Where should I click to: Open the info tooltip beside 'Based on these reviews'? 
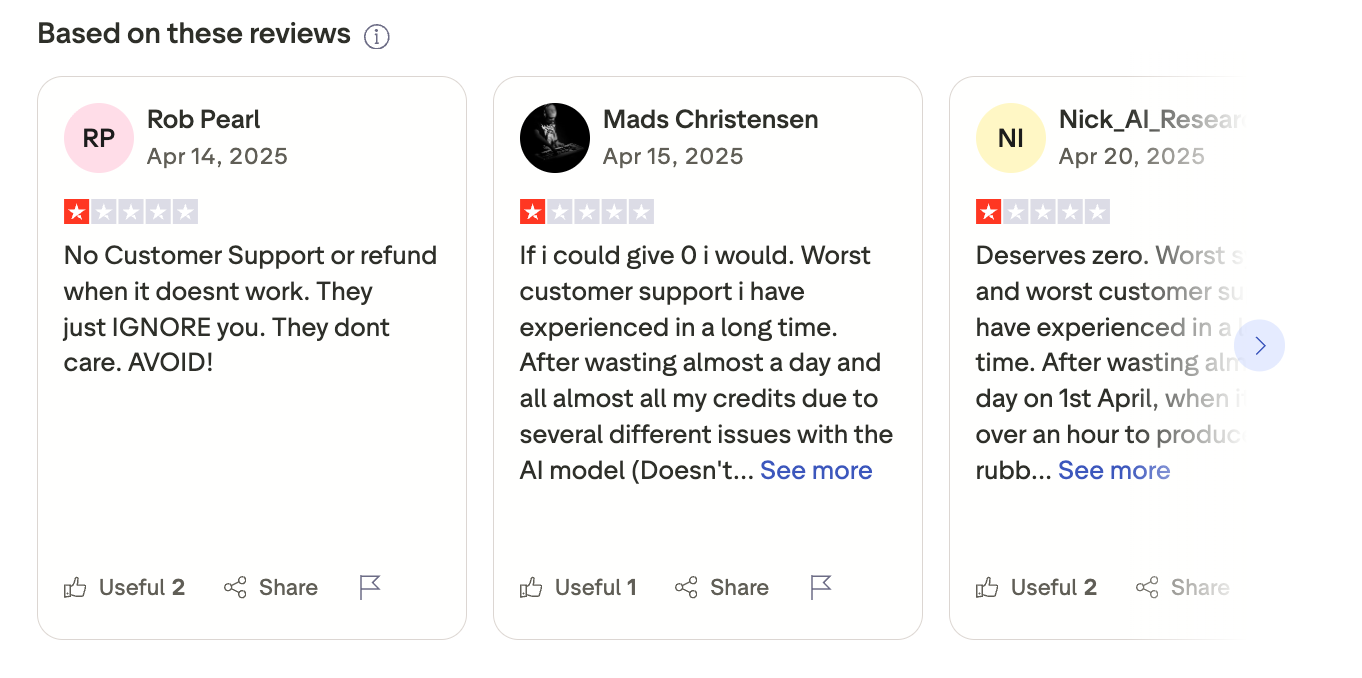point(375,36)
